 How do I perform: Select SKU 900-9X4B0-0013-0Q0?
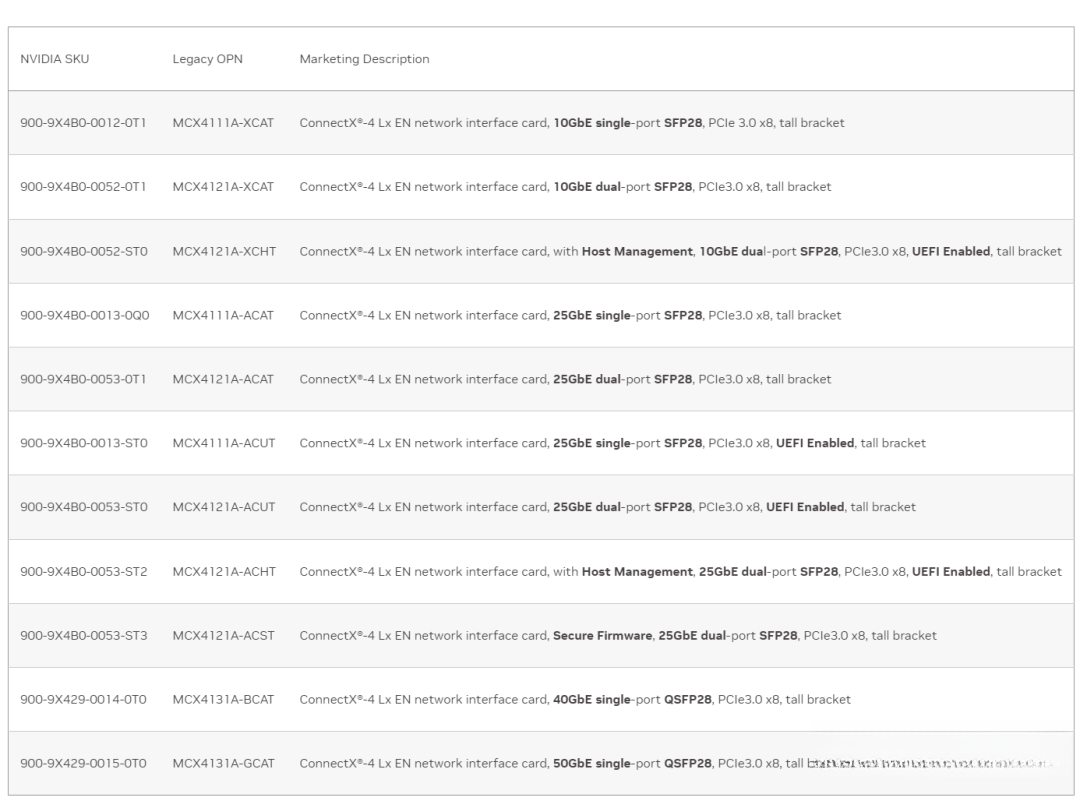click(x=85, y=315)
